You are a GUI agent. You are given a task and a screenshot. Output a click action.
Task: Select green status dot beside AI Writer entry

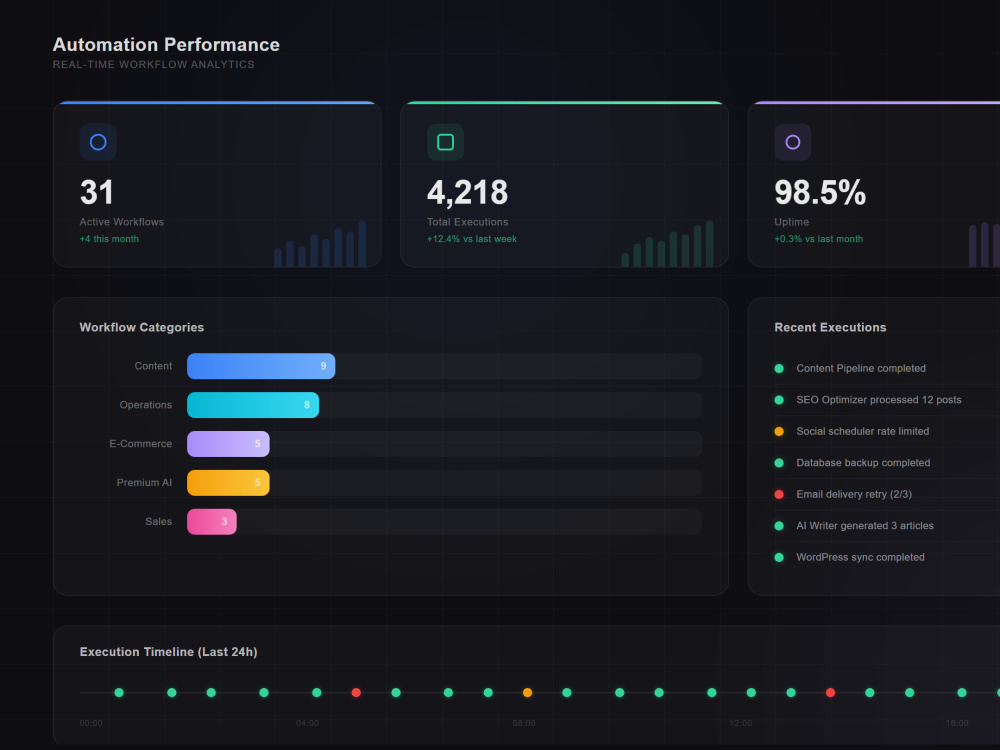[779, 526]
